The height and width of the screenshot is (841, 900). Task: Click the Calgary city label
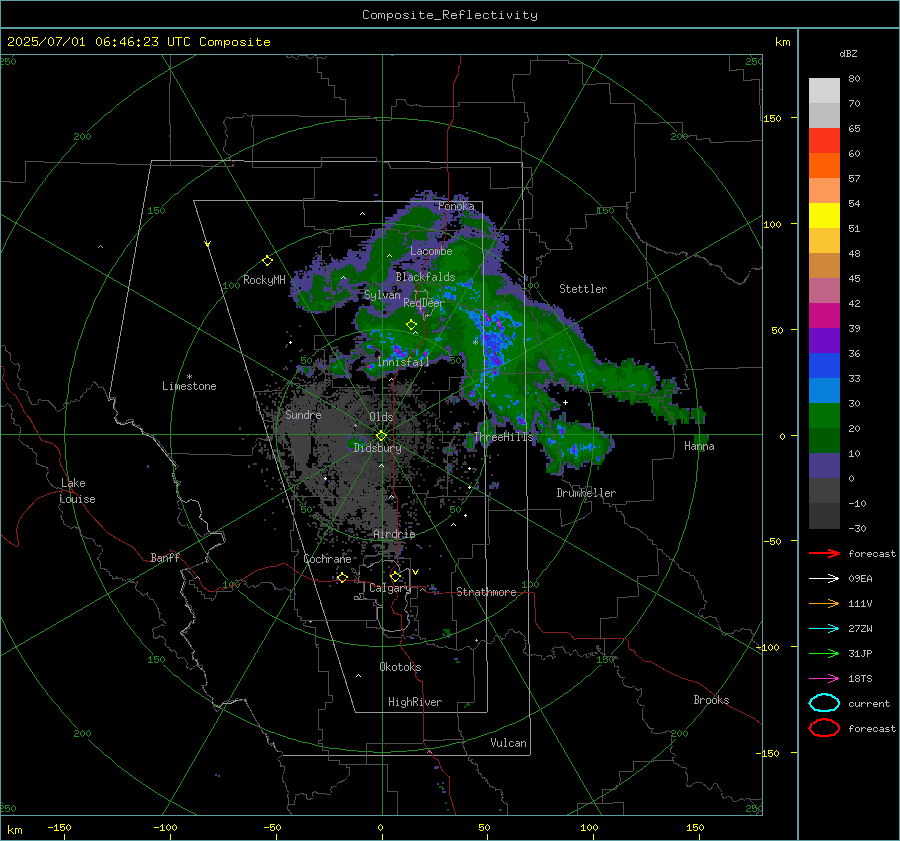click(x=390, y=588)
